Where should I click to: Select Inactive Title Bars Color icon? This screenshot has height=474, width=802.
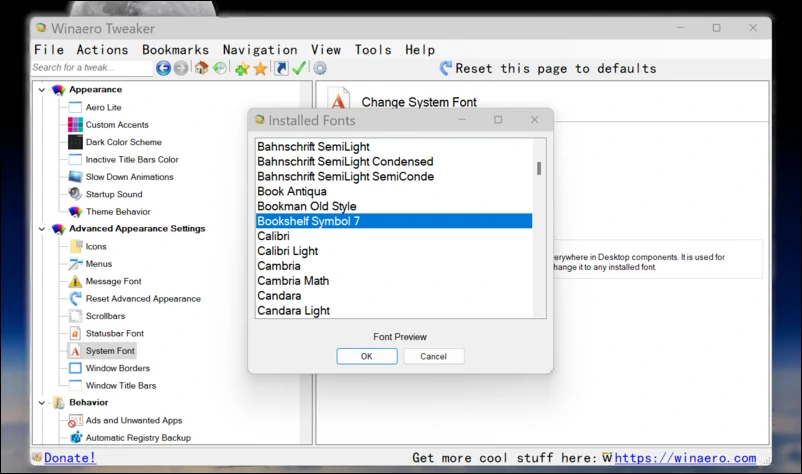point(75,160)
